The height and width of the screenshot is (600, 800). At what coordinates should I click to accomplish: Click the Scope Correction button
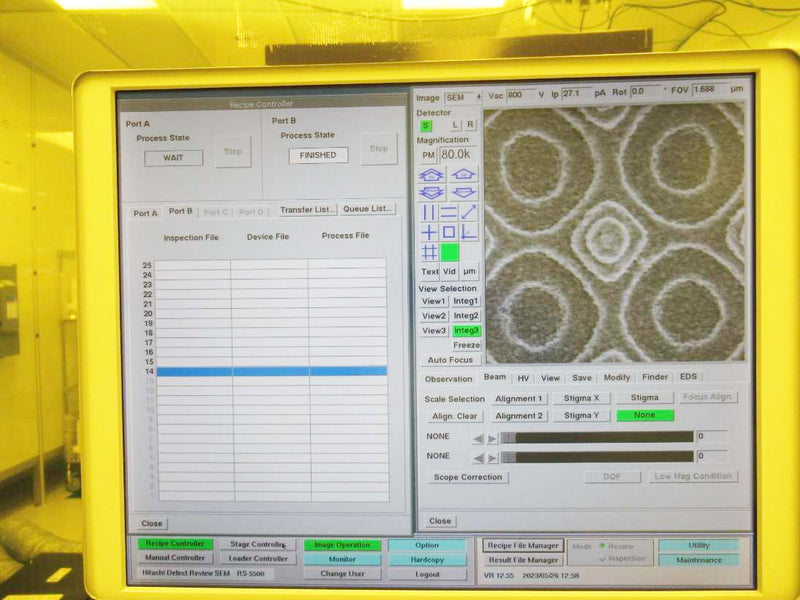point(468,478)
